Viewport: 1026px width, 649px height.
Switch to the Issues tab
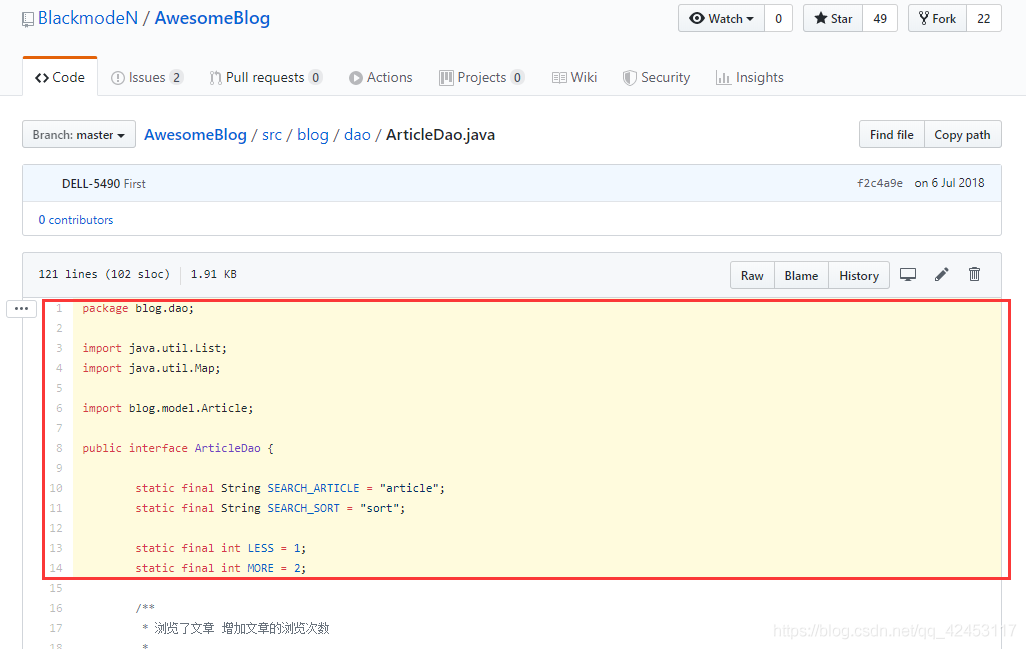point(147,78)
